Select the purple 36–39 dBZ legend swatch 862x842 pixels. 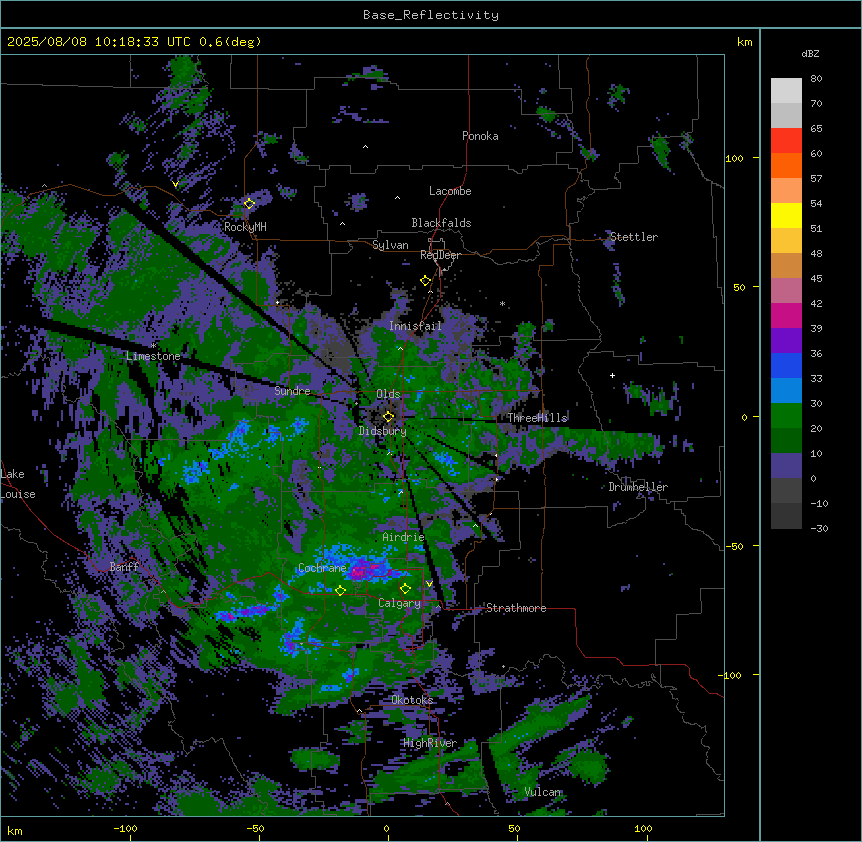[x=786, y=341]
